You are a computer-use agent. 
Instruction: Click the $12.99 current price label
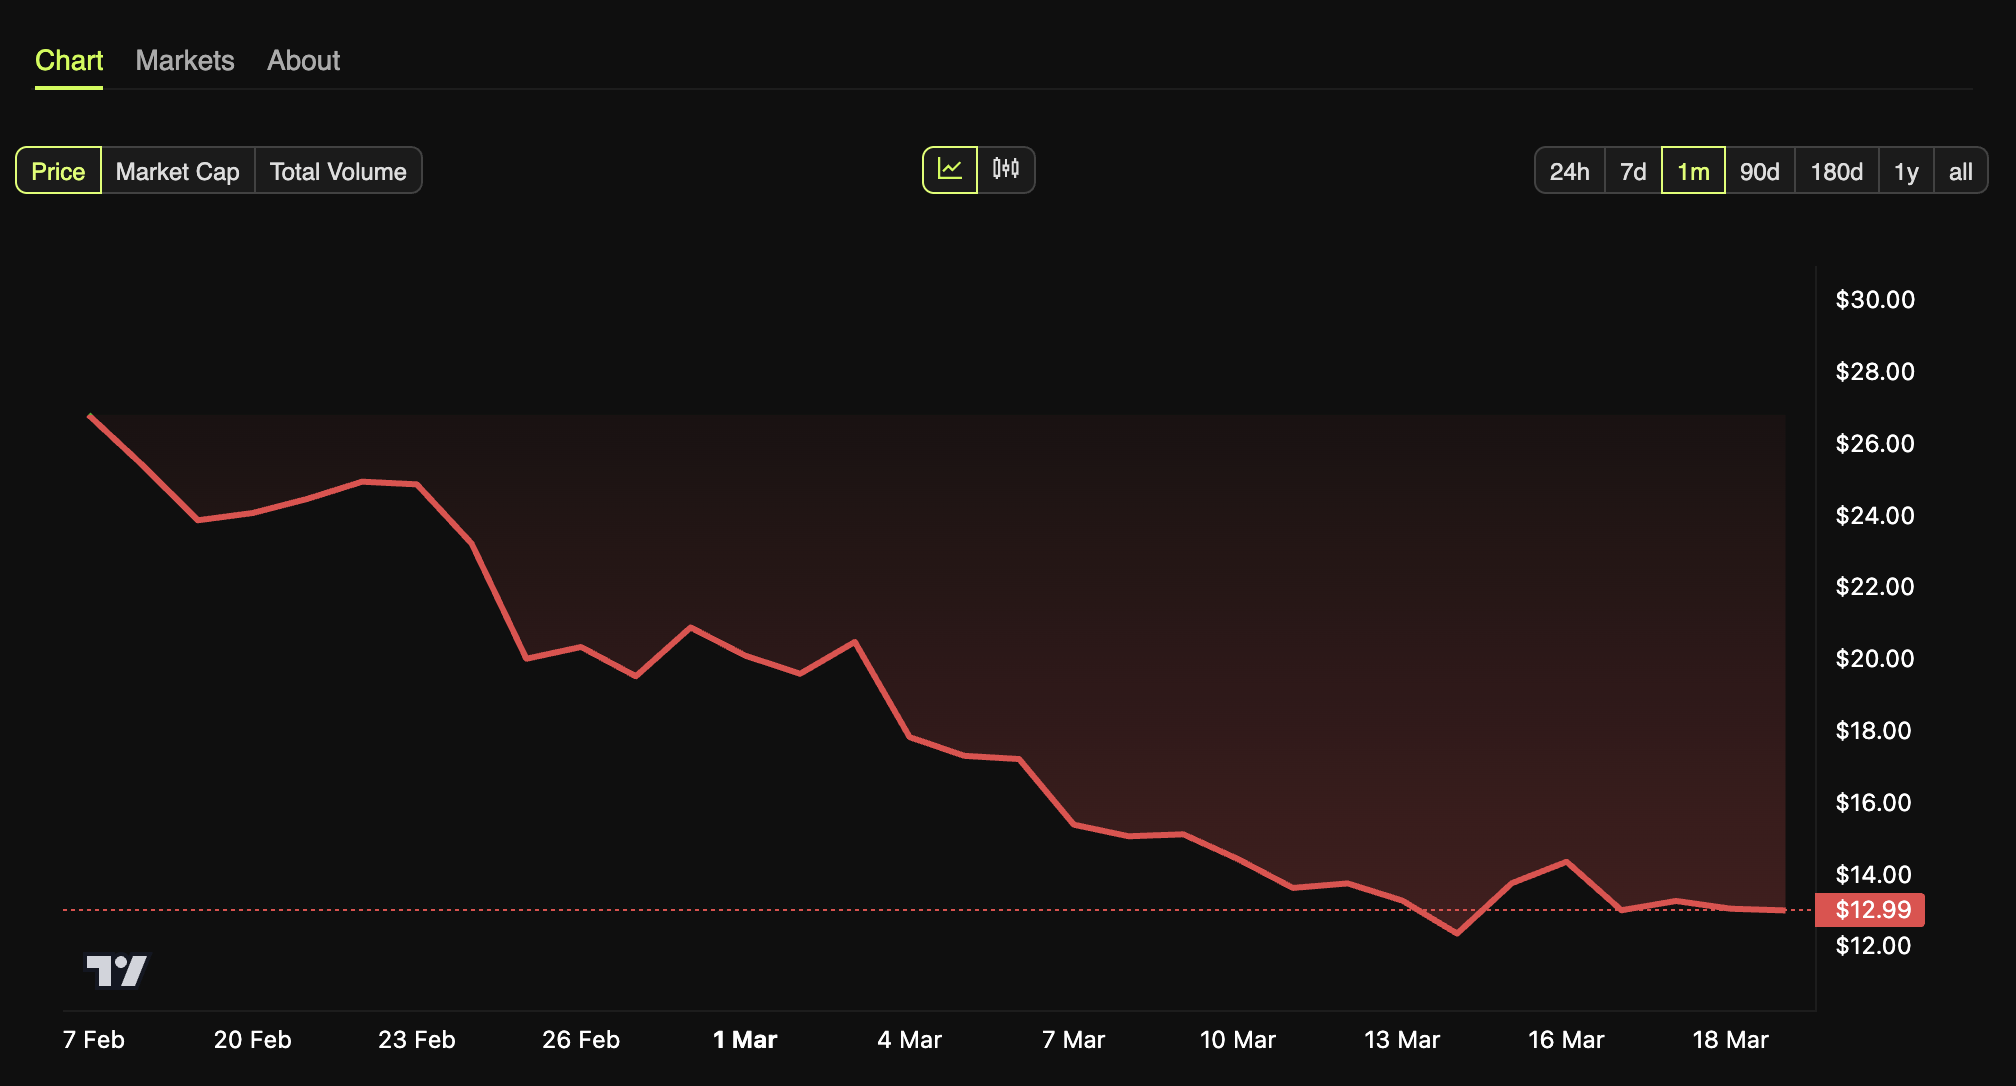(1870, 910)
